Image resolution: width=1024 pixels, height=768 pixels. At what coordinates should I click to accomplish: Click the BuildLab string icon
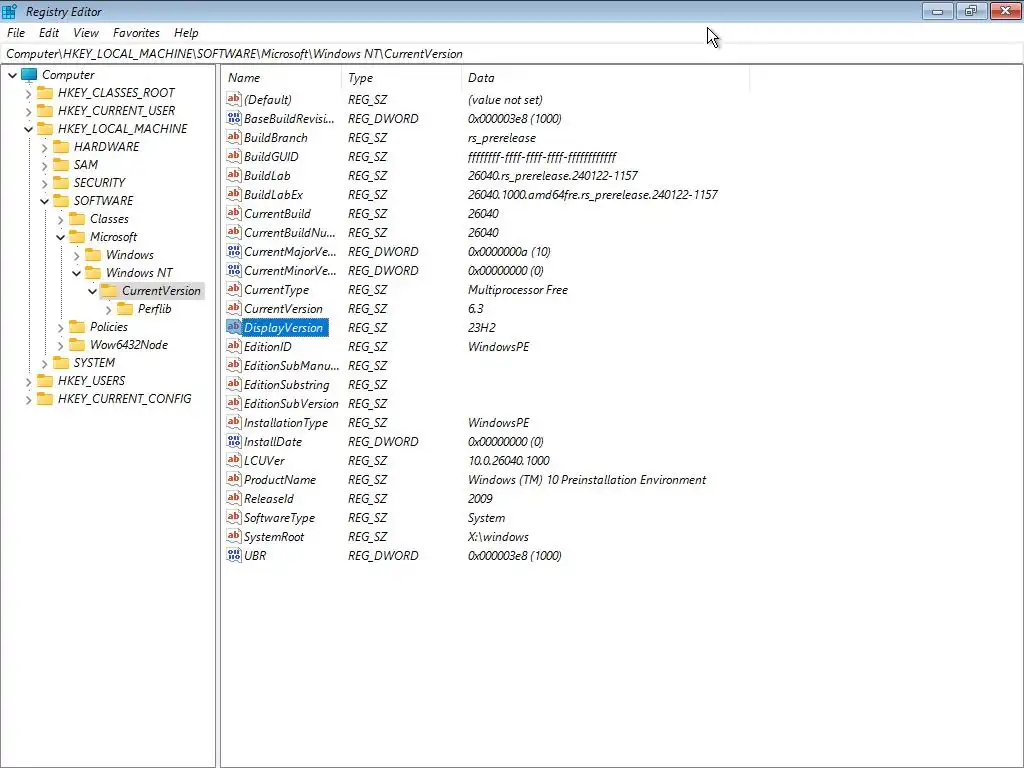pyautogui.click(x=234, y=175)
